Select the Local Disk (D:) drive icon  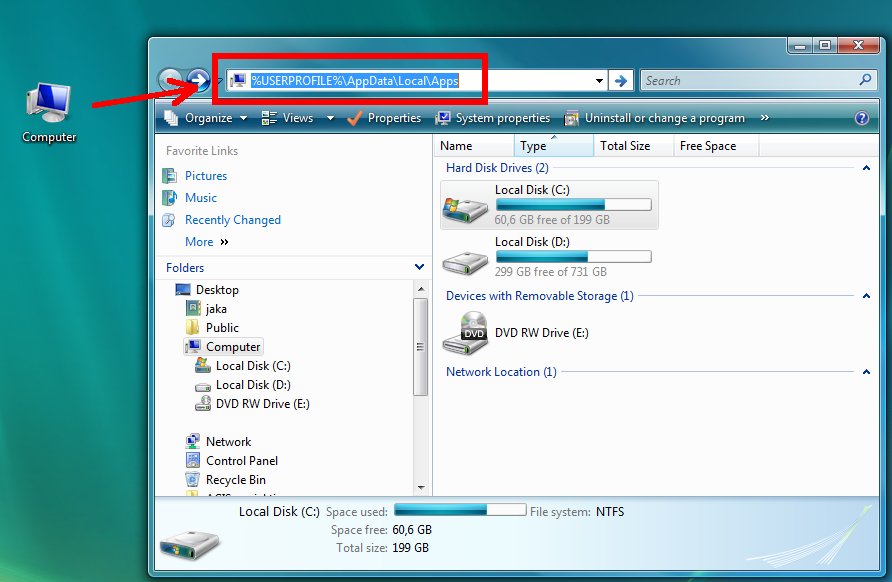[465, 259]
